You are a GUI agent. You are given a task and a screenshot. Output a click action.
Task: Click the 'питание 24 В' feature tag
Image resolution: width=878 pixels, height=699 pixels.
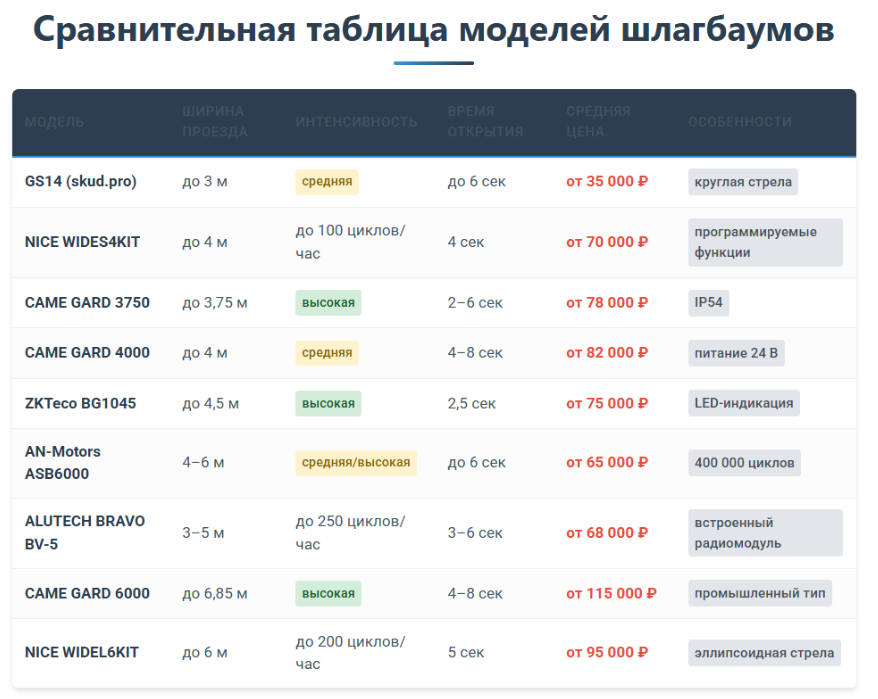(x=736, y=353)
